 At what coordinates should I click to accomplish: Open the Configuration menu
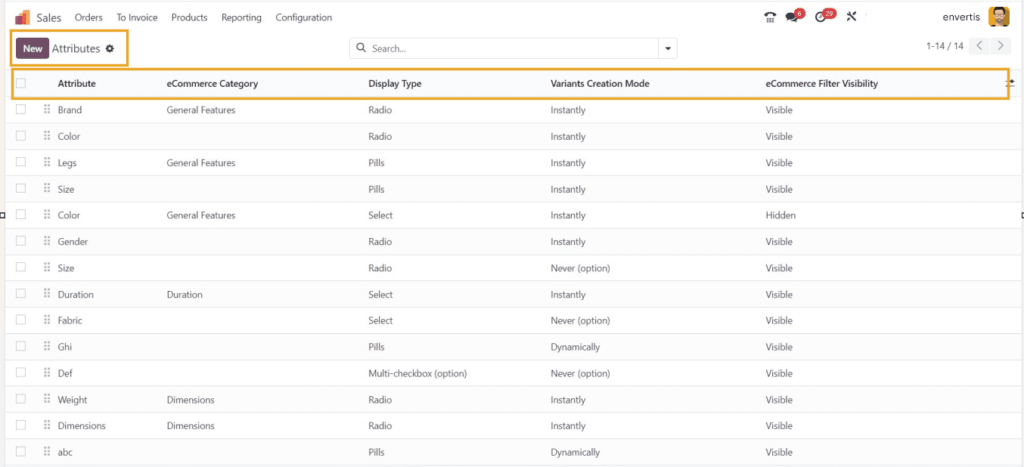pos(303,17)
